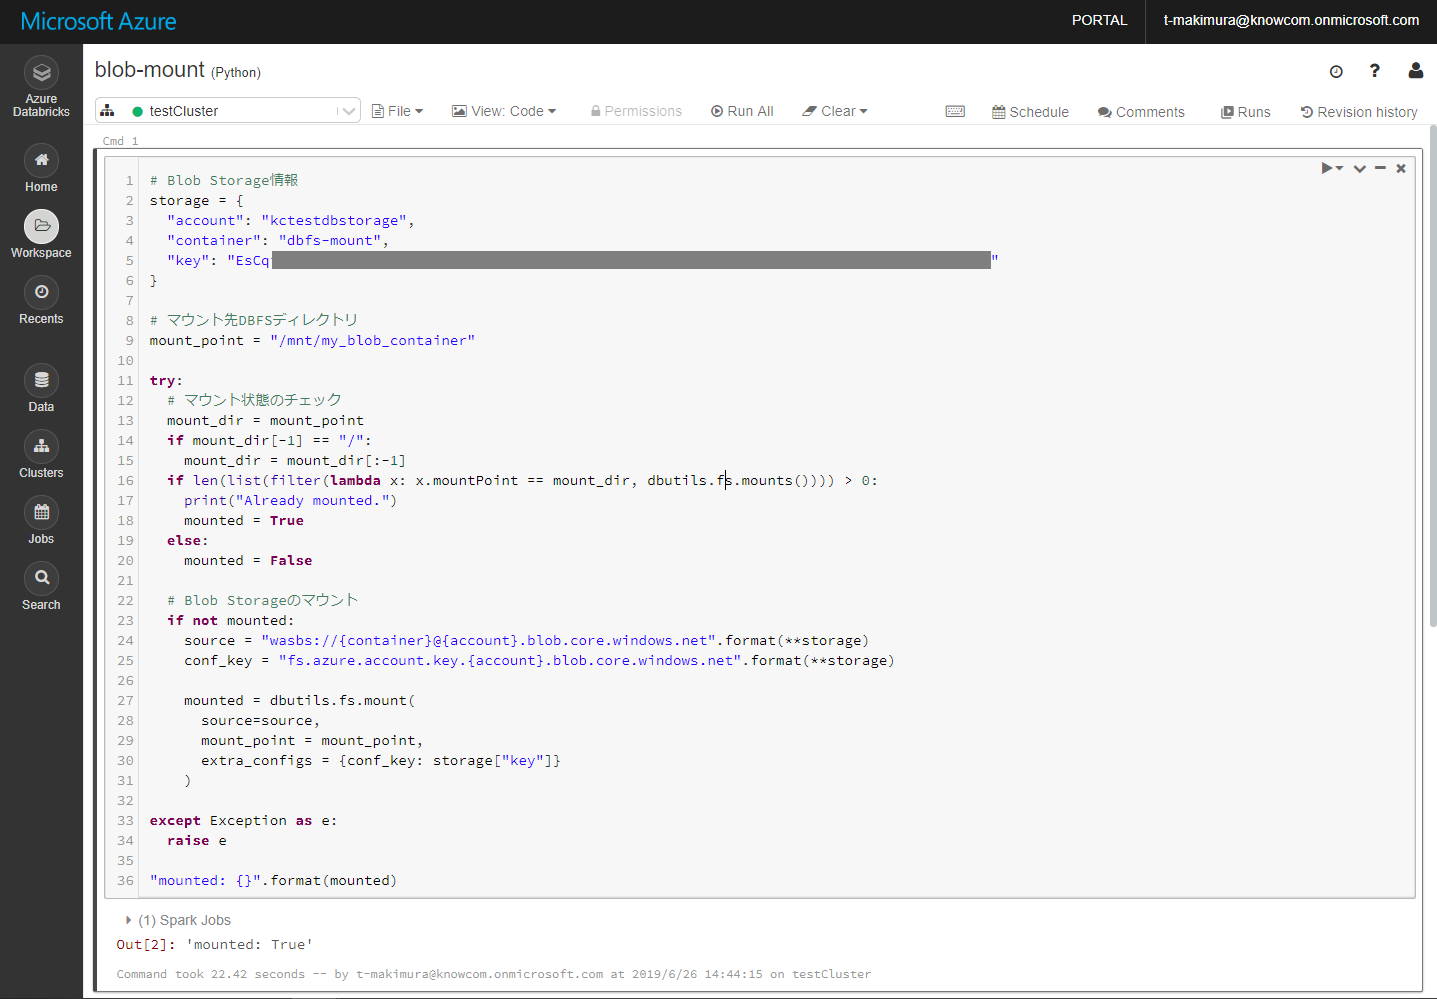Viewport: 1437px width, 999px height.
Task: Show keyboard shortcuts using the keyboard icon
Action: (955, 112)
